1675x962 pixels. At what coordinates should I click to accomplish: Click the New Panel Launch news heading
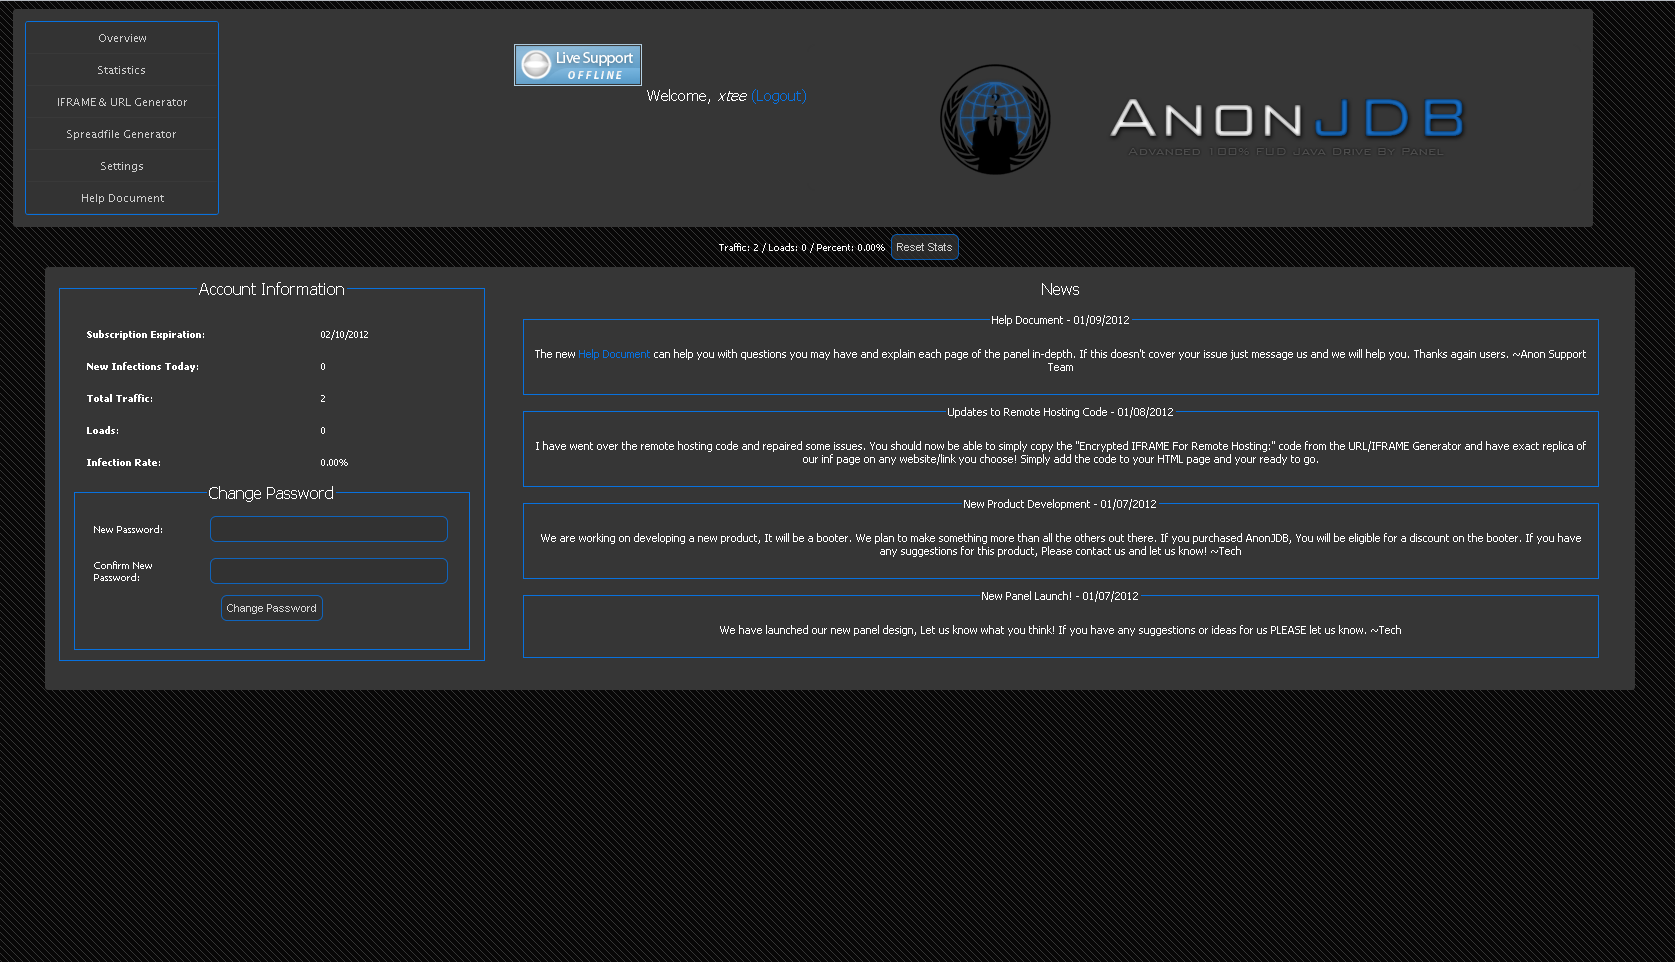pos(1060,596)
